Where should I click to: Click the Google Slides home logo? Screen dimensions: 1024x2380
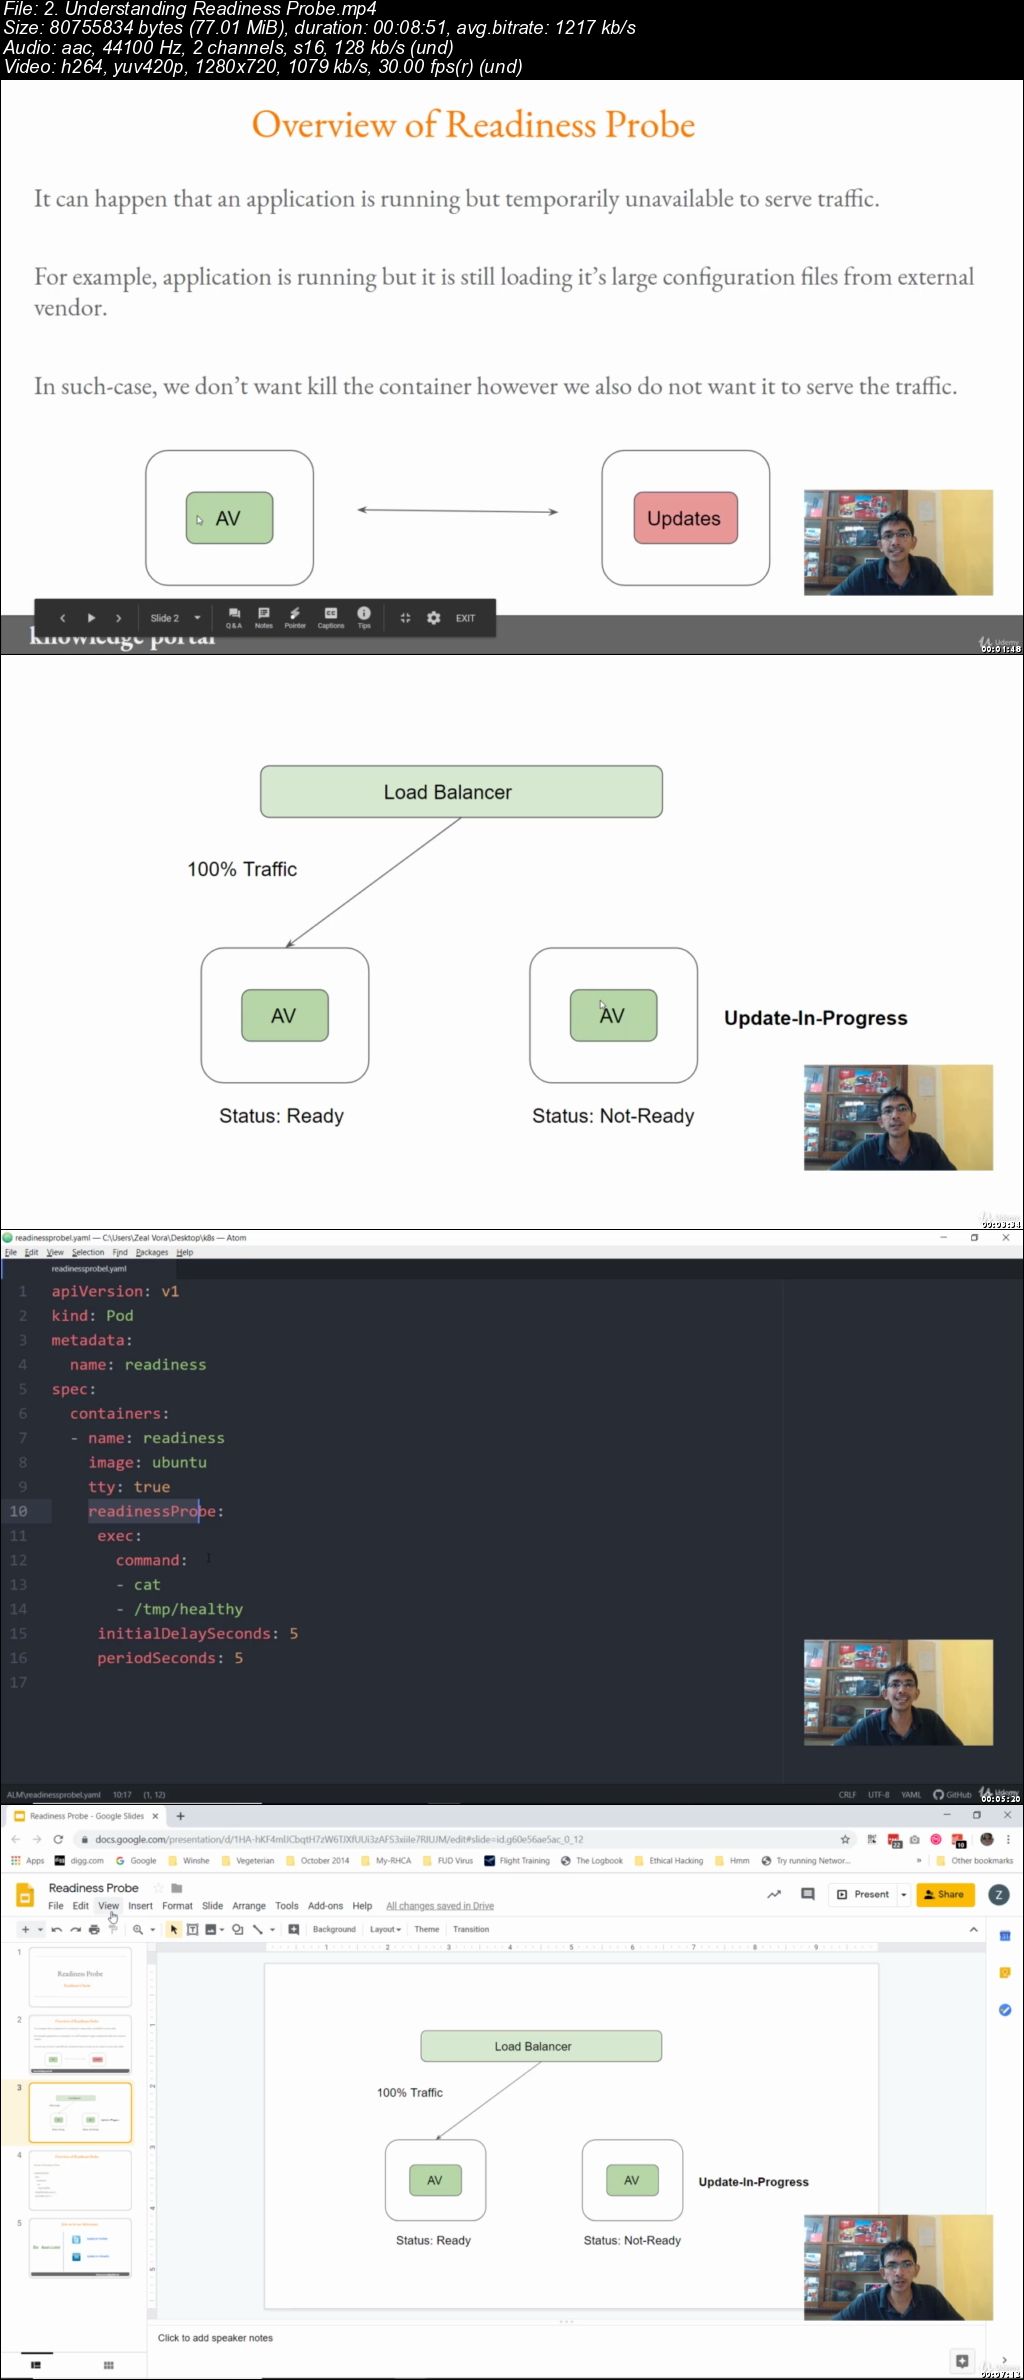coord(25,1895)
